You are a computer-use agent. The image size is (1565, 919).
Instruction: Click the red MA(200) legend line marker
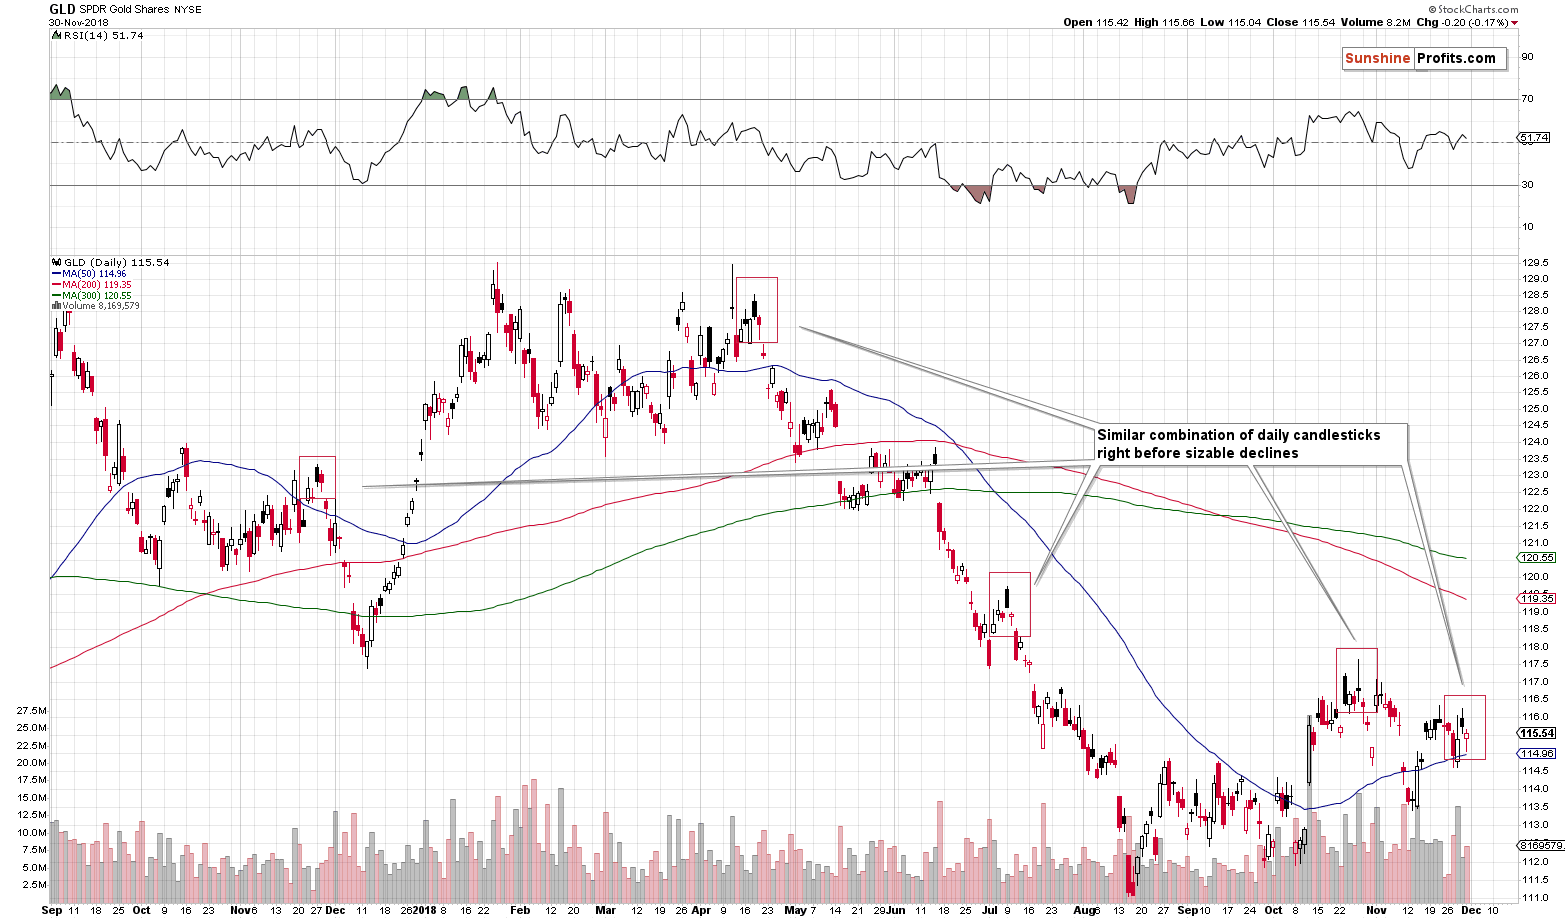click(55, 285)
